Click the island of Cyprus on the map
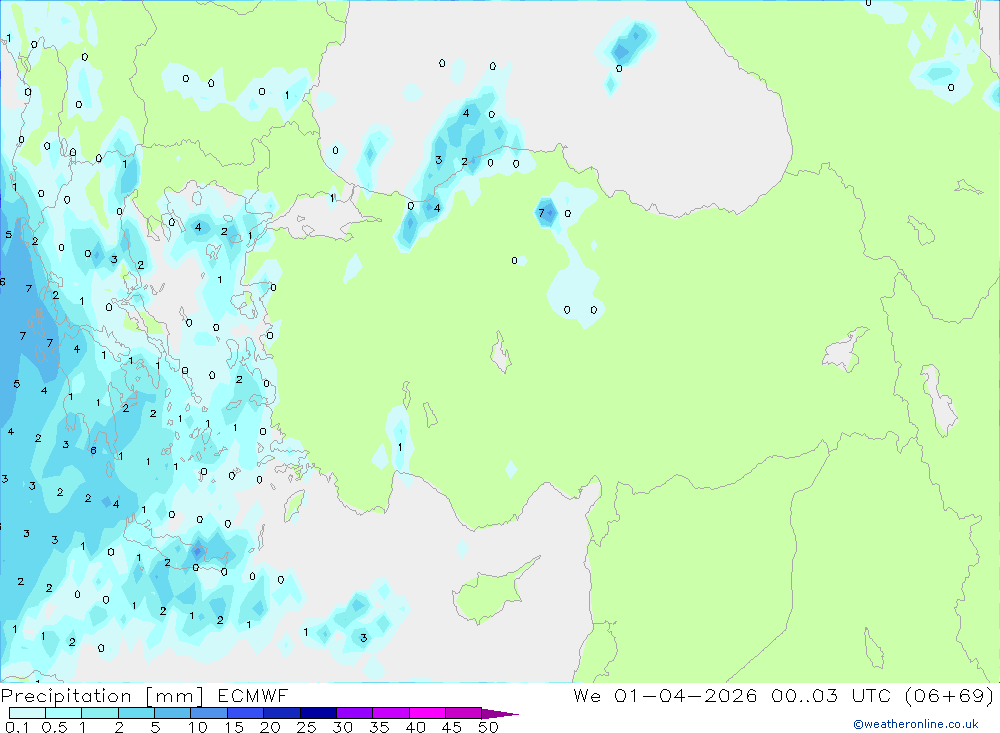Screen dimensions: 1000x733 point(490,593)
